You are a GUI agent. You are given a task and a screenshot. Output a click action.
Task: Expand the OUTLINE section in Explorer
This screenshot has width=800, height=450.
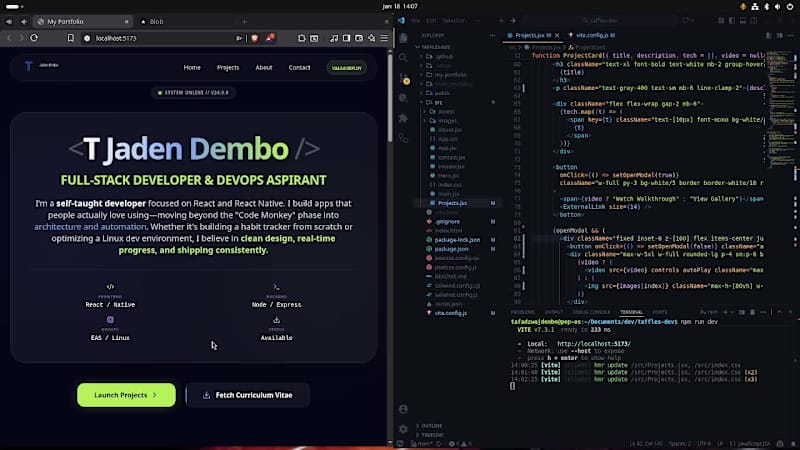[x=432, y=426]
